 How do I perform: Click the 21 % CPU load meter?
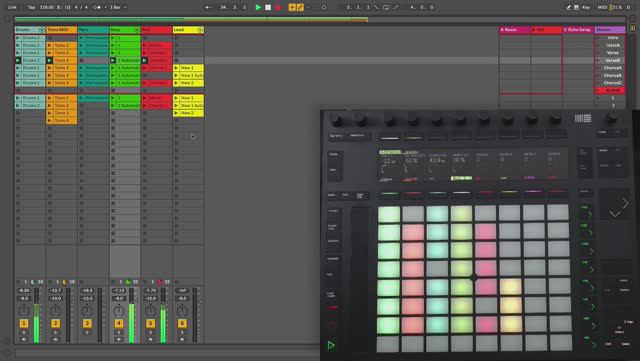coord(616,7)
